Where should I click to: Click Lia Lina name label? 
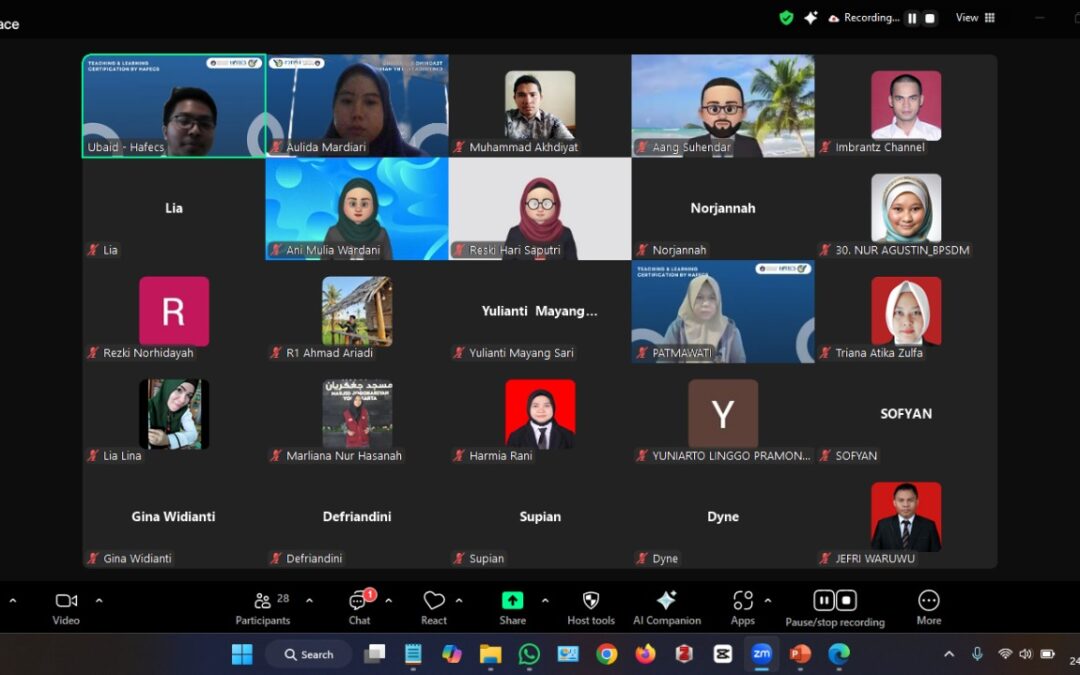(x=122, y=456)
